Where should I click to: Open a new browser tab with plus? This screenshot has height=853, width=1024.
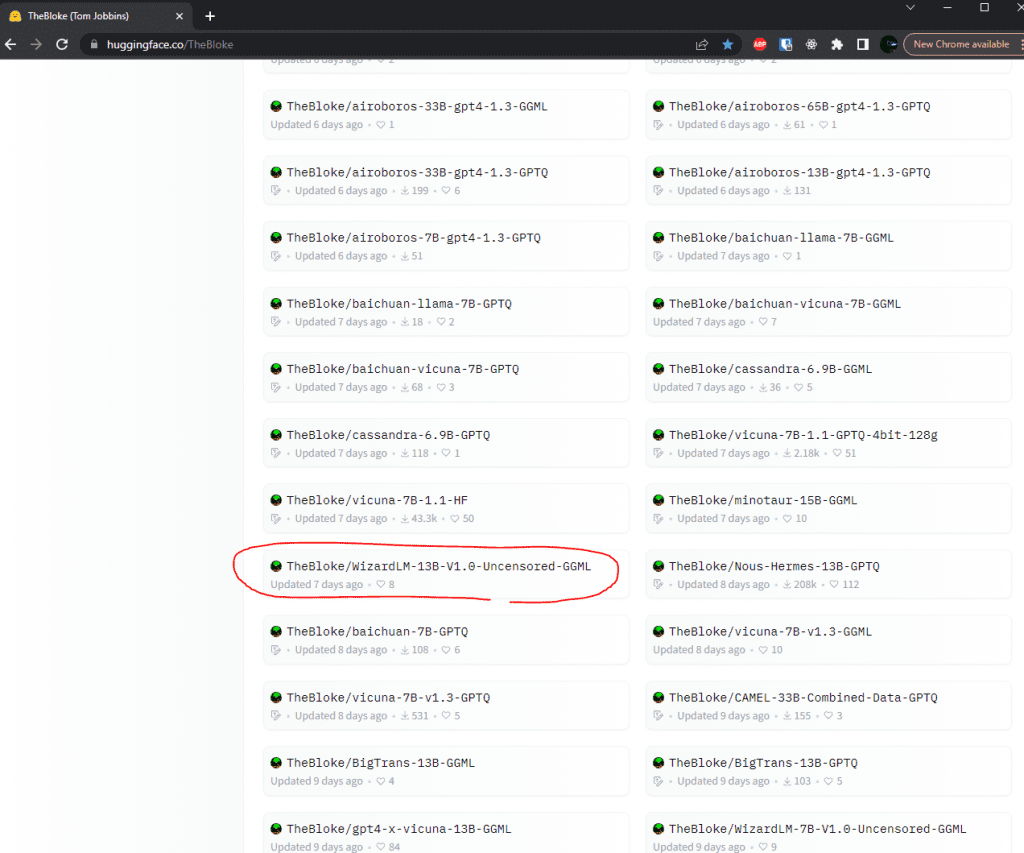[x=210, y=16]
